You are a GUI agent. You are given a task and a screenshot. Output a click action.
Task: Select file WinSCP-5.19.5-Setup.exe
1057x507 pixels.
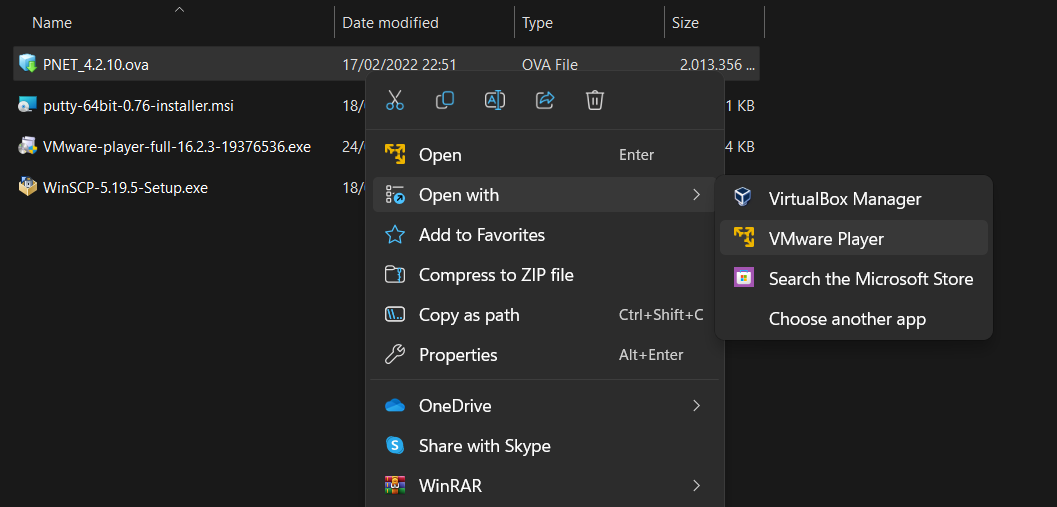pos(125,187)
